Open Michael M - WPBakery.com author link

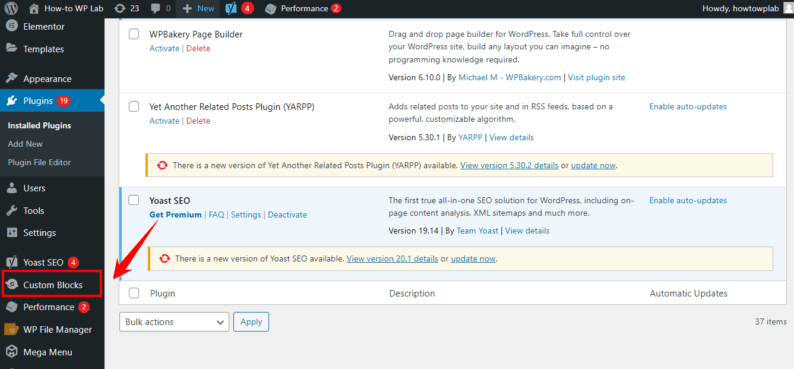[509, 77]
